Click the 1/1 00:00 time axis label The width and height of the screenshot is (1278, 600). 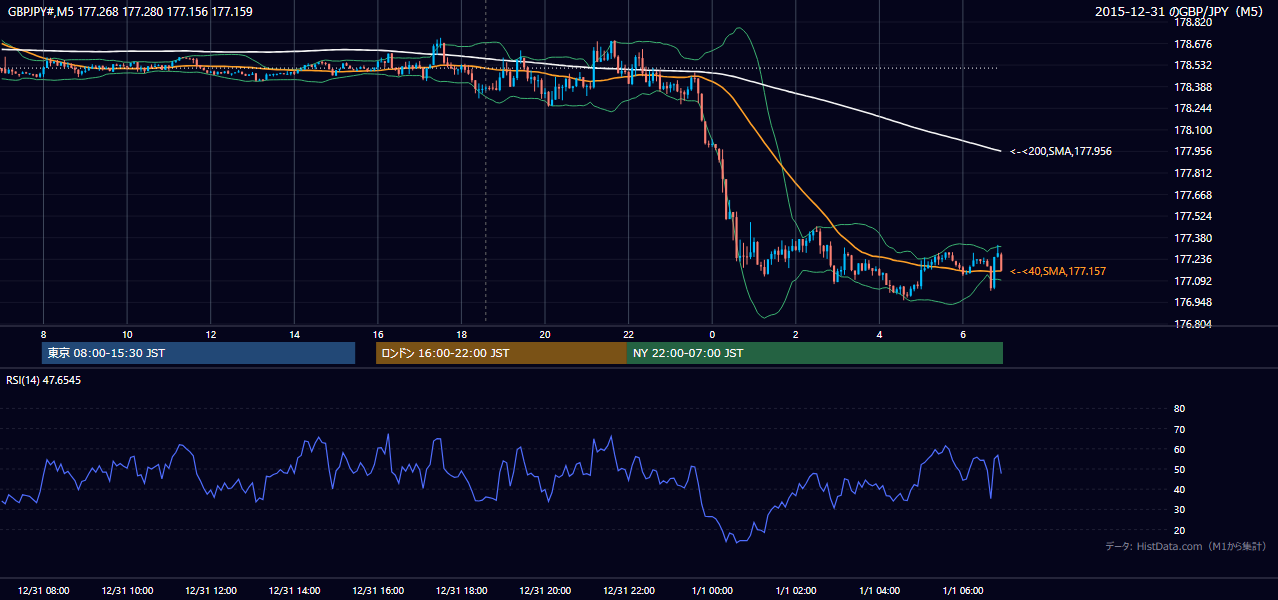(712, 591)
